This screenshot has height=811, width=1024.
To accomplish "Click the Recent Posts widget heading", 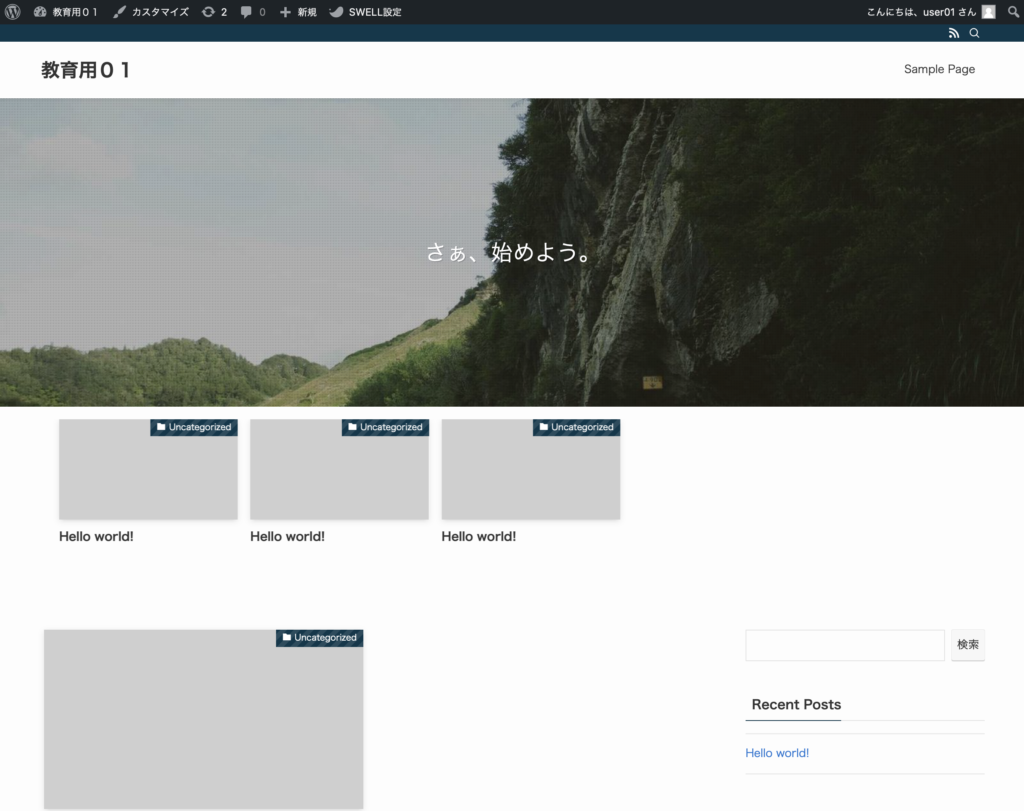I will tap(796, 705).
